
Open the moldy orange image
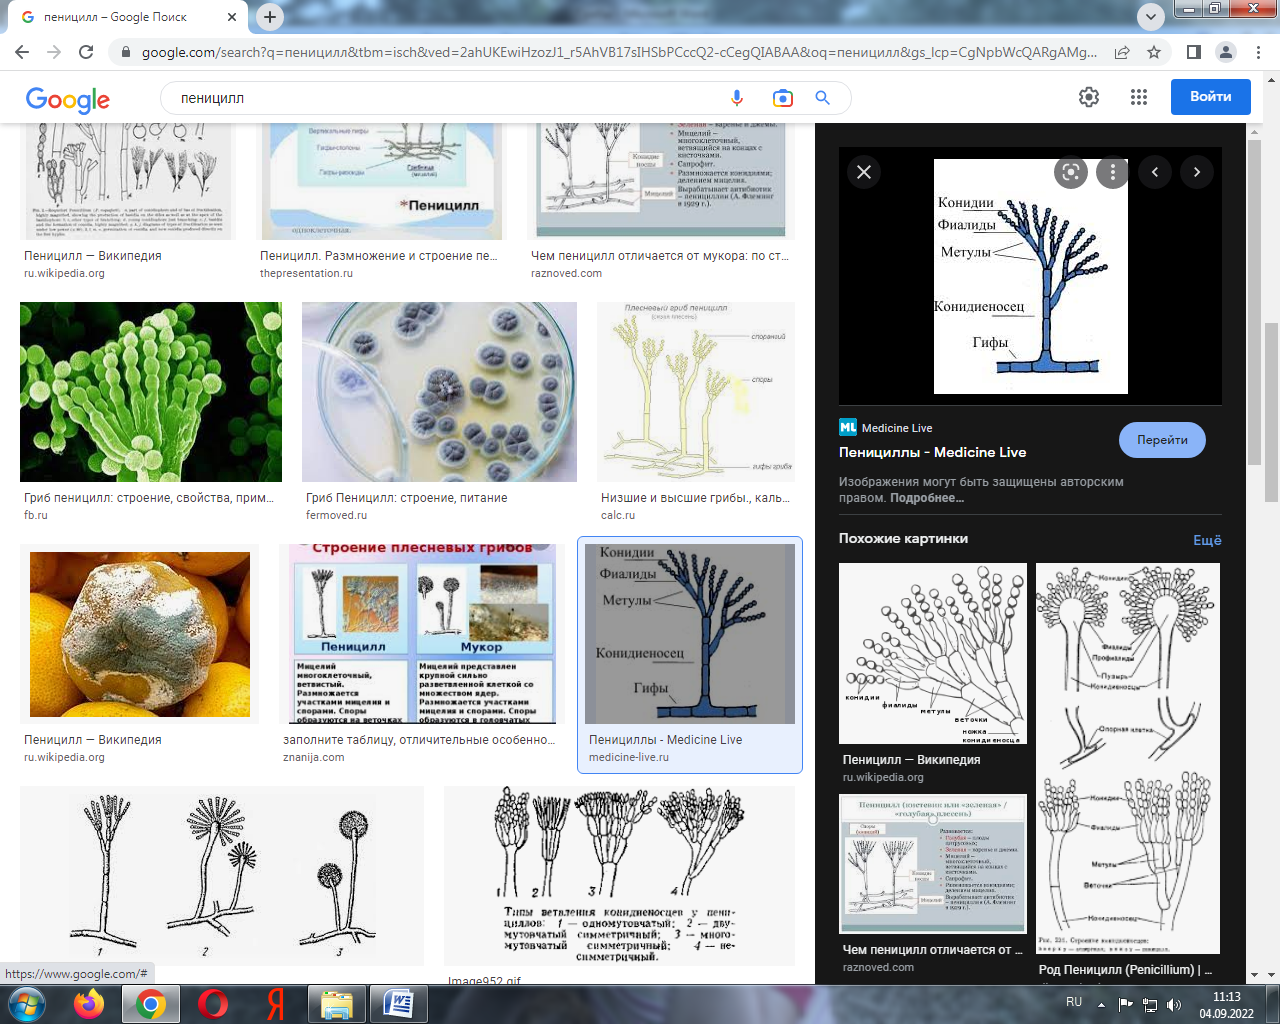click(x=139, y=634)
